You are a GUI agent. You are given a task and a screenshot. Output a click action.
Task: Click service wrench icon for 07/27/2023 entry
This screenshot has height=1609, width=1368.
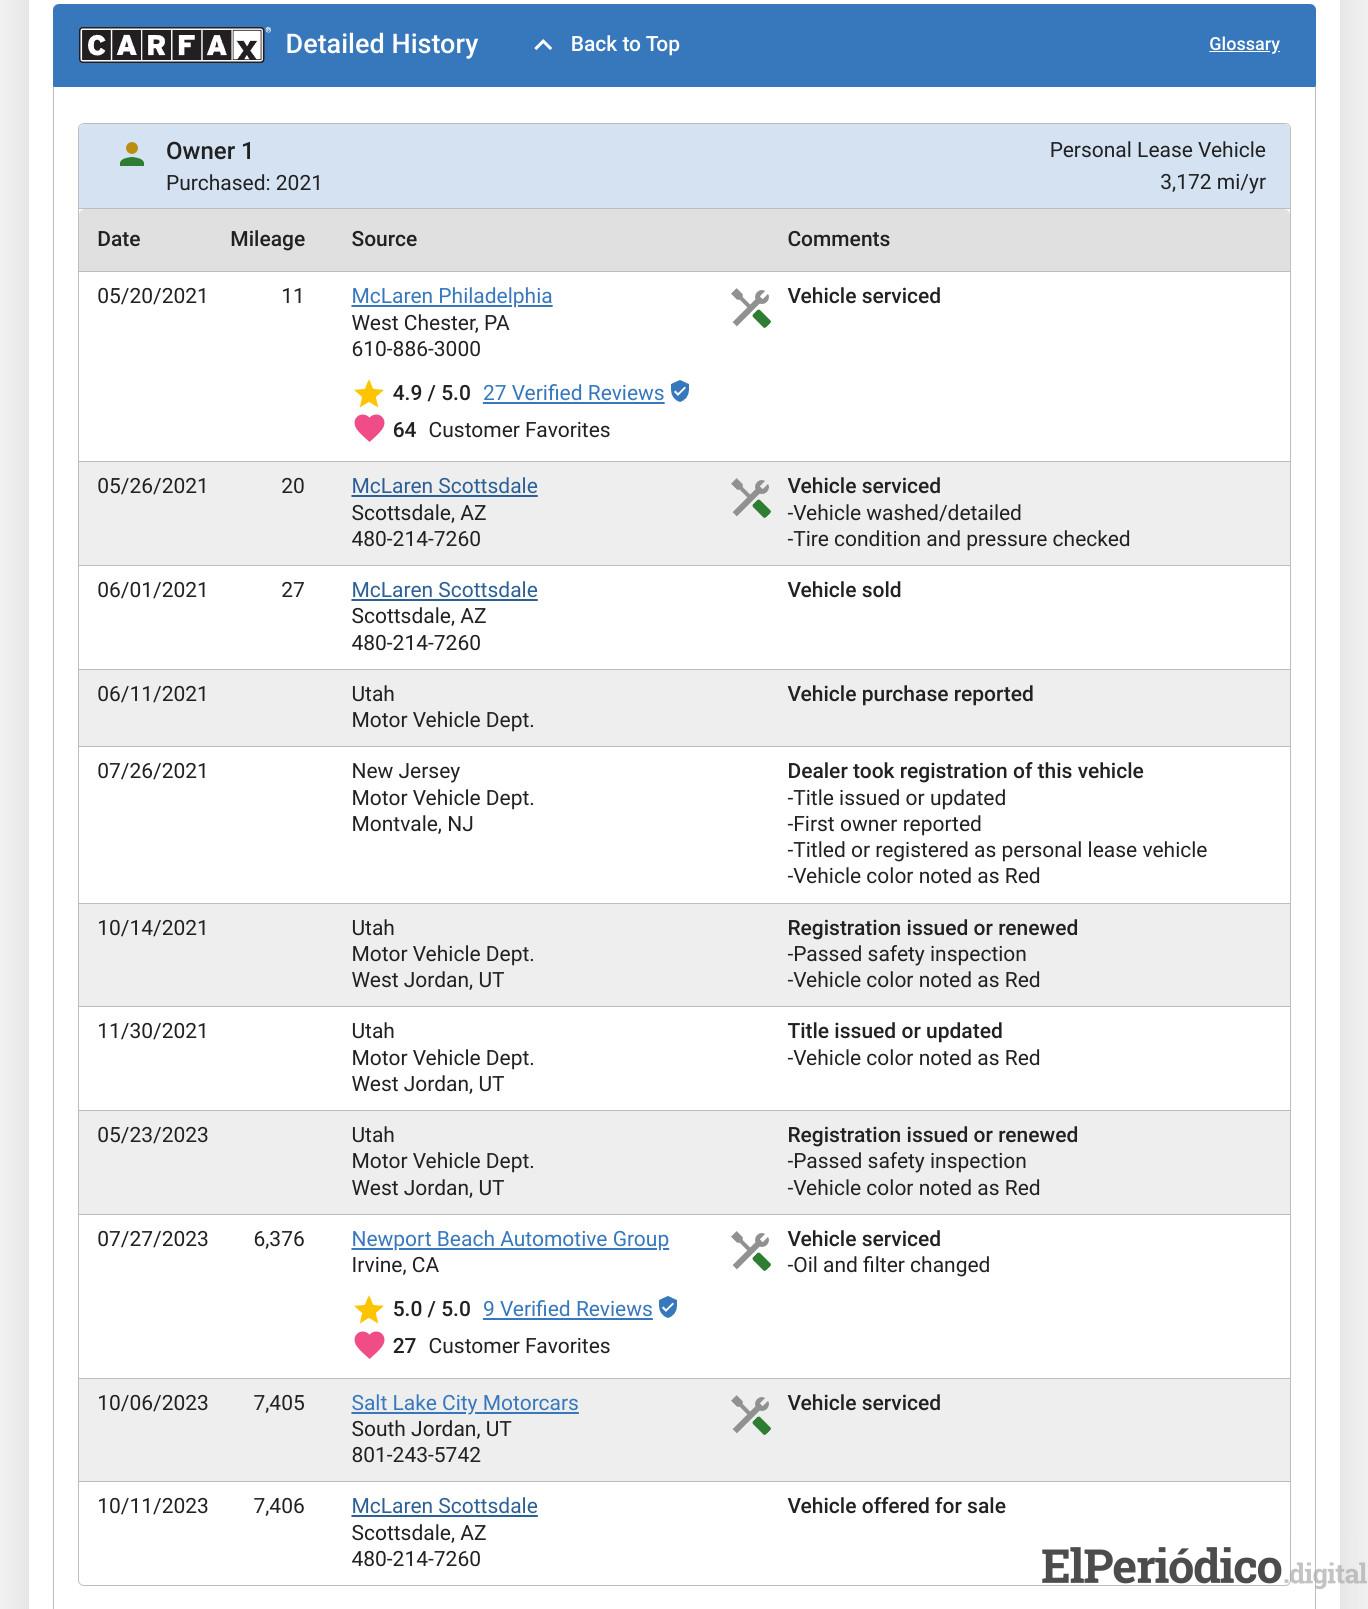[x=750, y=1252]
